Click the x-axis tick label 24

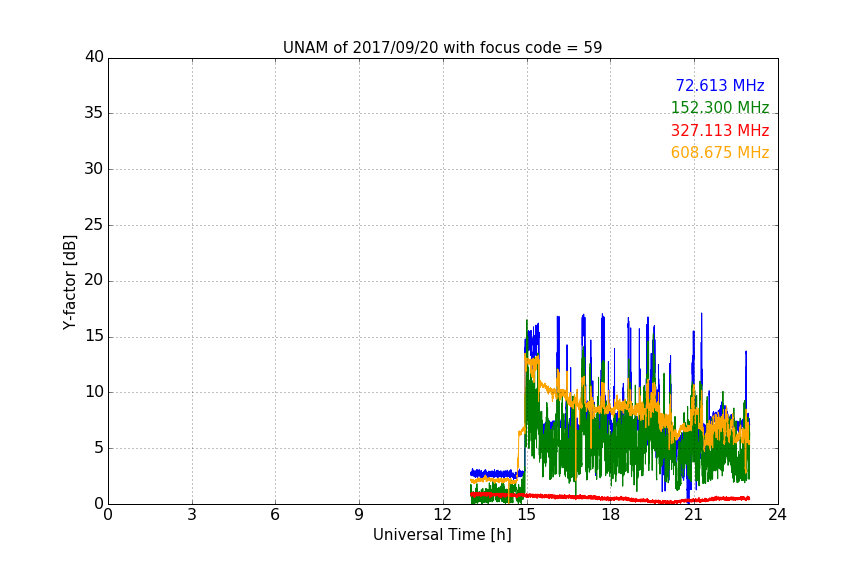pyautogui.click(x=777, y=515)
